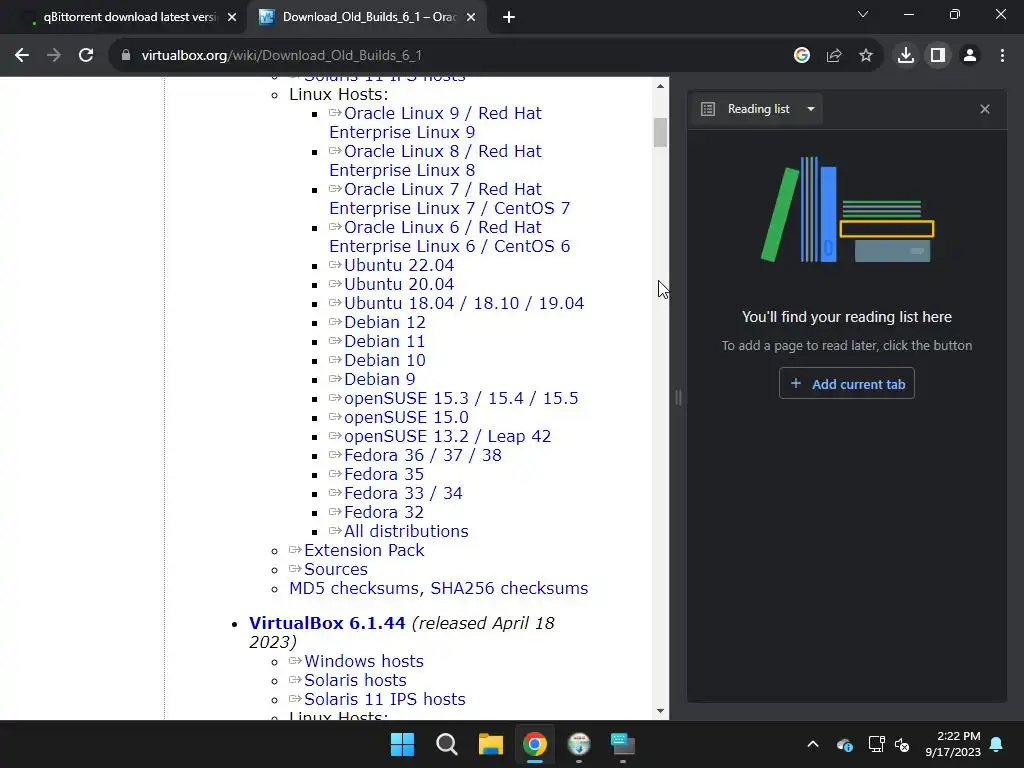Click the Add current tab button

846,384
